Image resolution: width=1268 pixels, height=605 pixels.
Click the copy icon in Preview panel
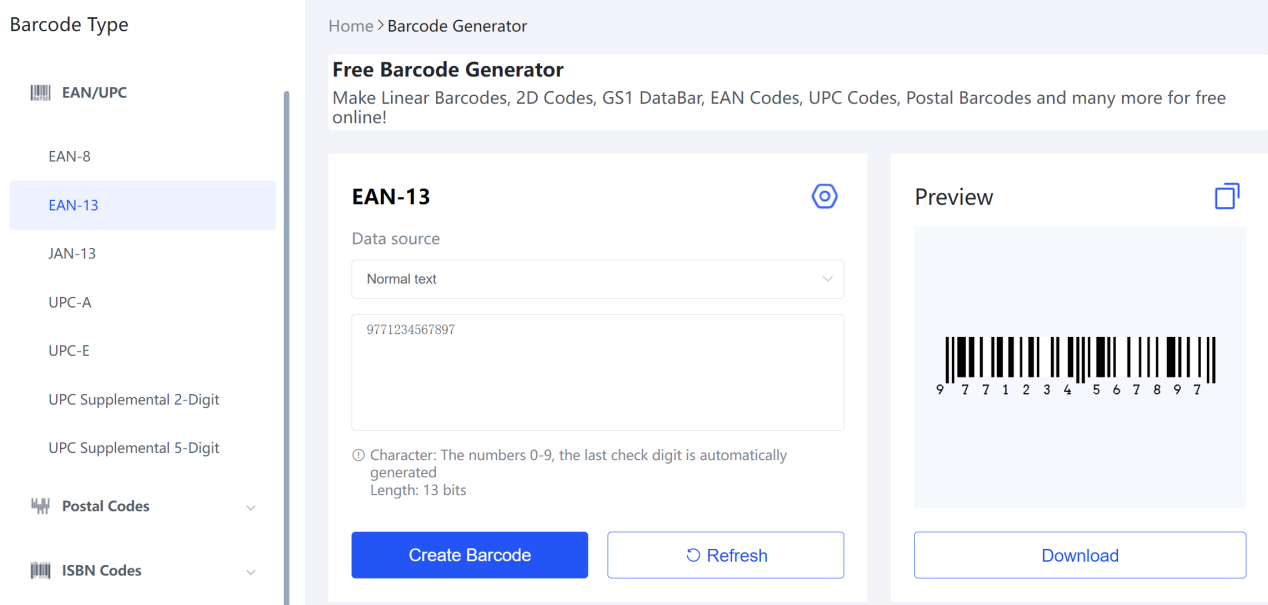(1227, 196)
